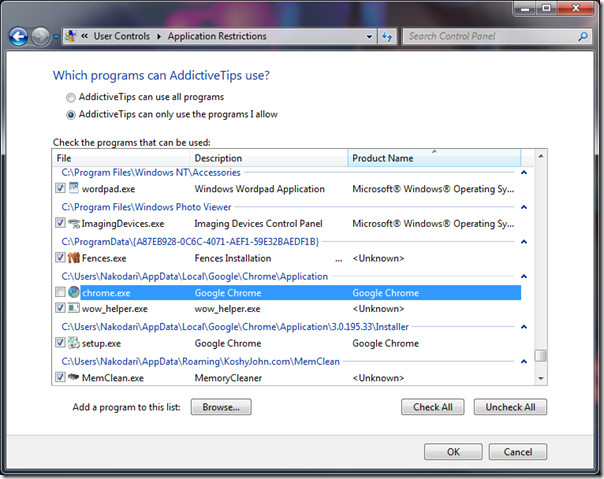Click the Forward navigation arrow

tap(40, 37)
